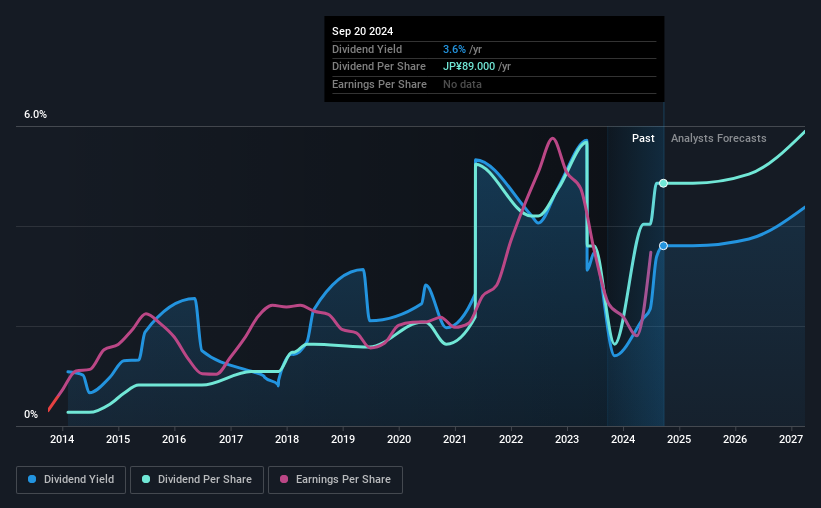
Task: Toggle the Dividend Per Share legend series
Action: 197,480
